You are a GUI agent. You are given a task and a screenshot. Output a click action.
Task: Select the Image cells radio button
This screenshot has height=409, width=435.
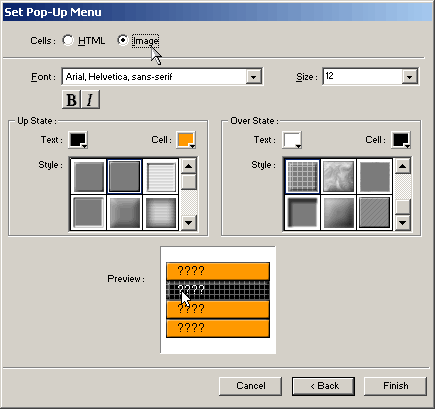tap(123, 41)
